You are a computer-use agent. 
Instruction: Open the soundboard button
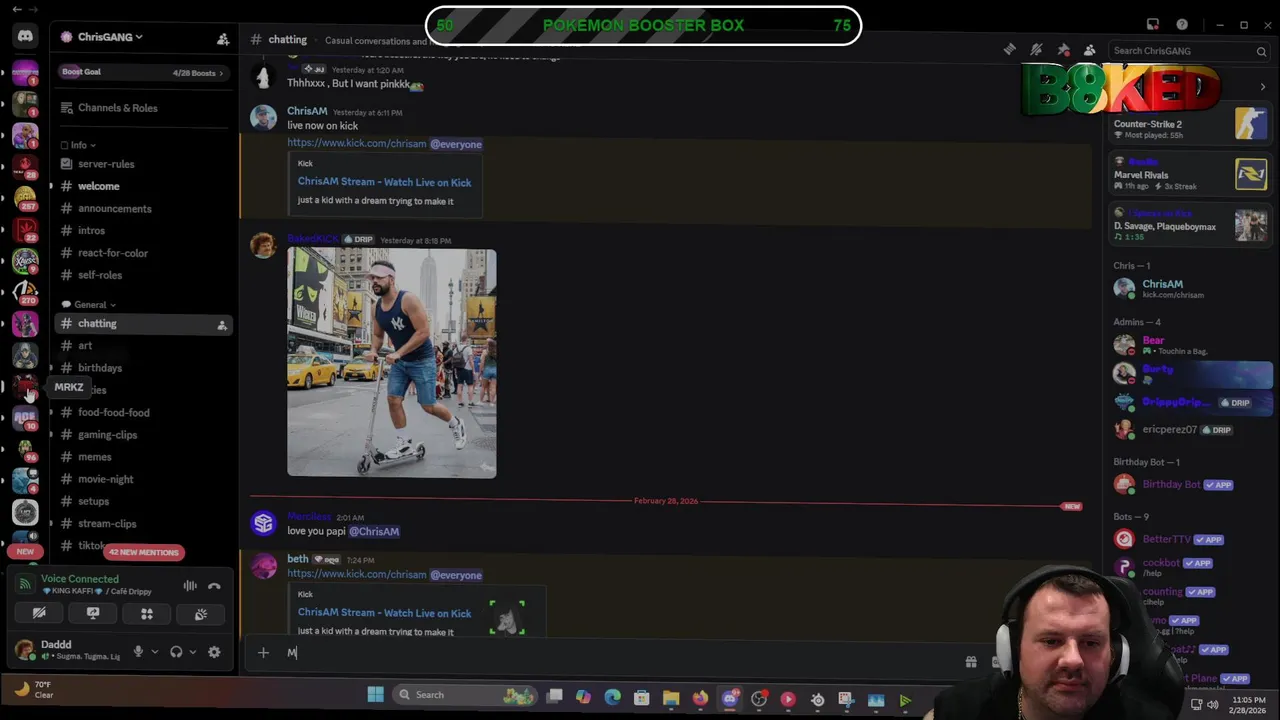pos(201,614)
